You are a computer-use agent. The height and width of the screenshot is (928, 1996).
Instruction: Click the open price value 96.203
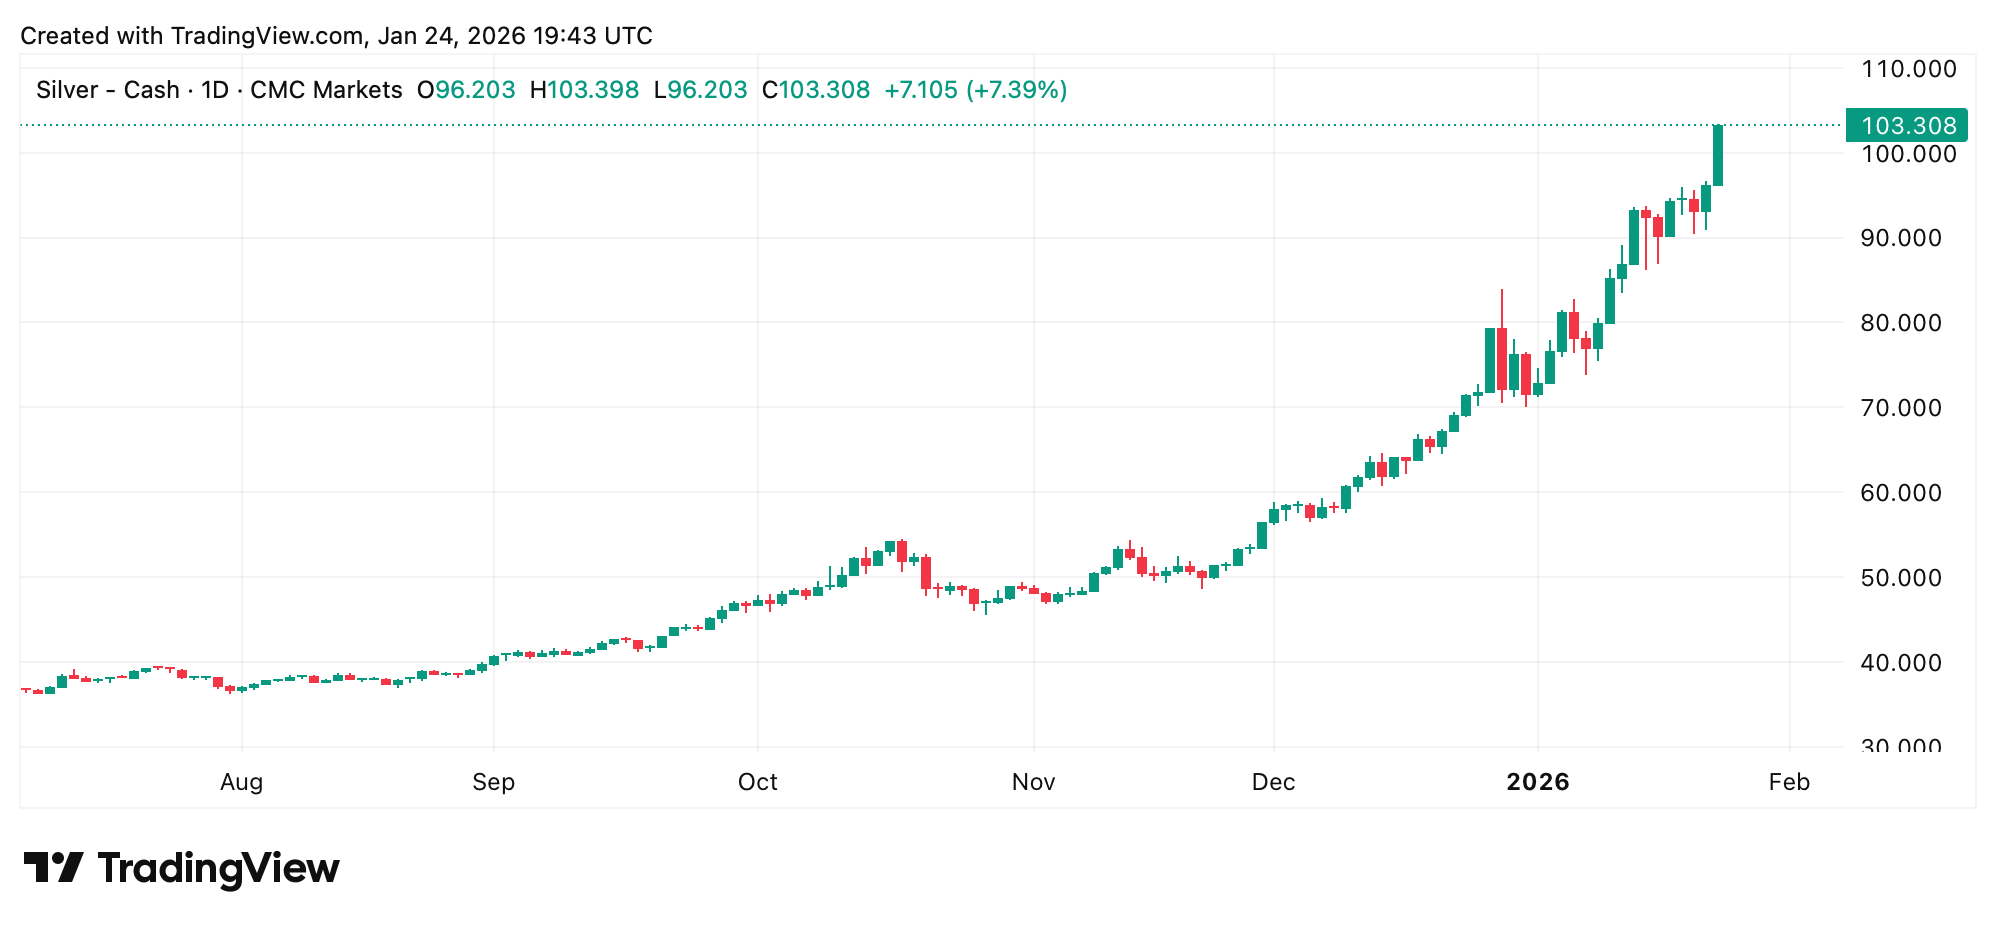click(x=475, y=90)
